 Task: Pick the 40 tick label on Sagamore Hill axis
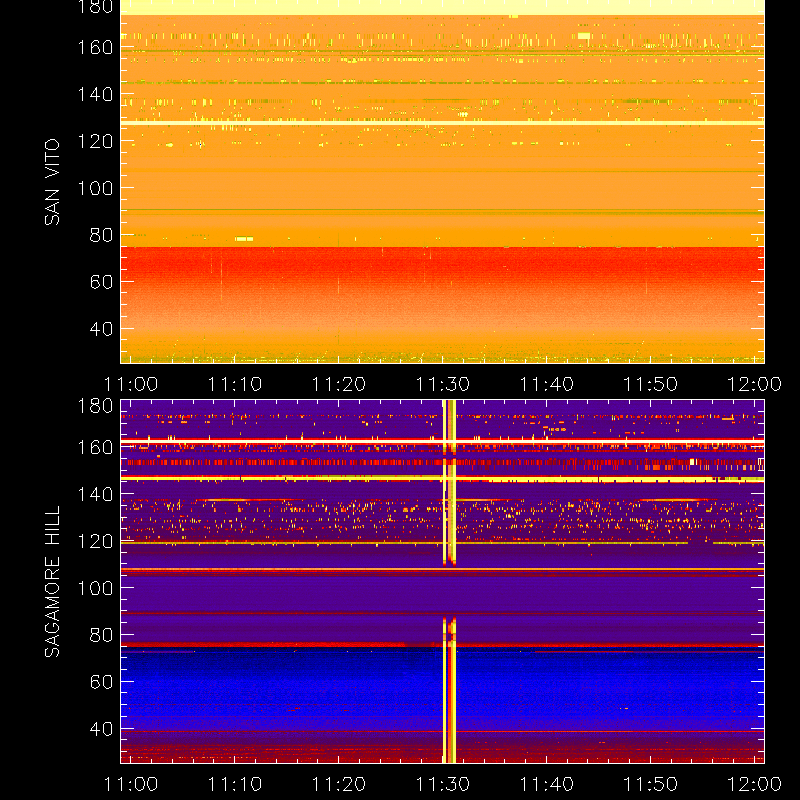(x=101, y=729)
